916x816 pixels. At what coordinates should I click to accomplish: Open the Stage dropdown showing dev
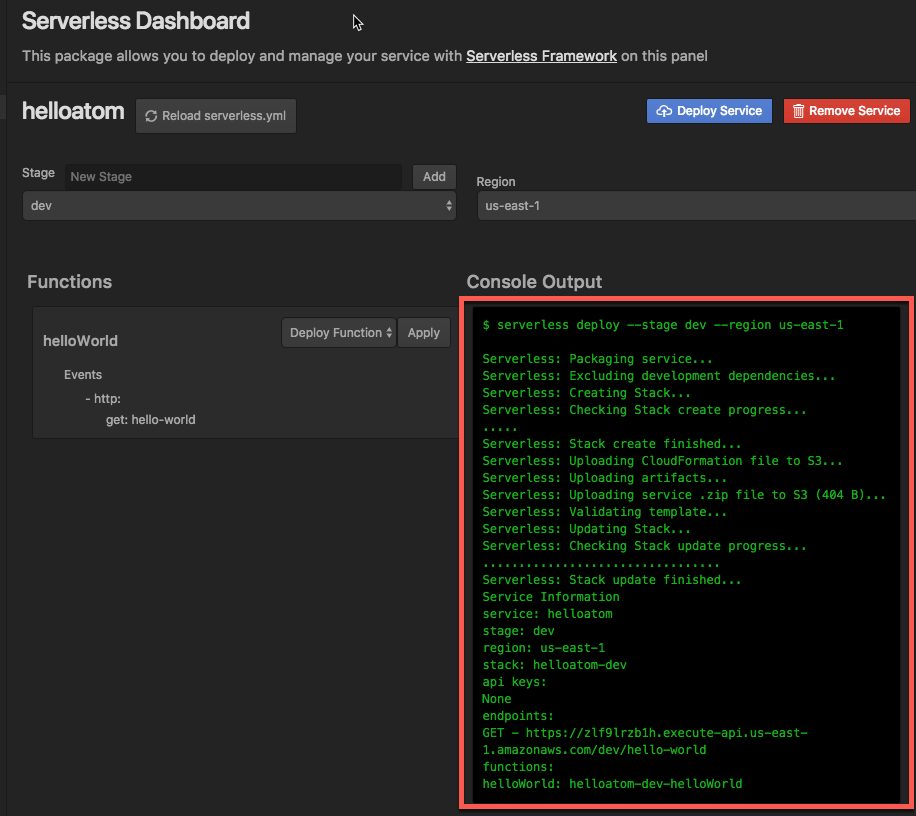pyautogui.click(x=239, y=205)
